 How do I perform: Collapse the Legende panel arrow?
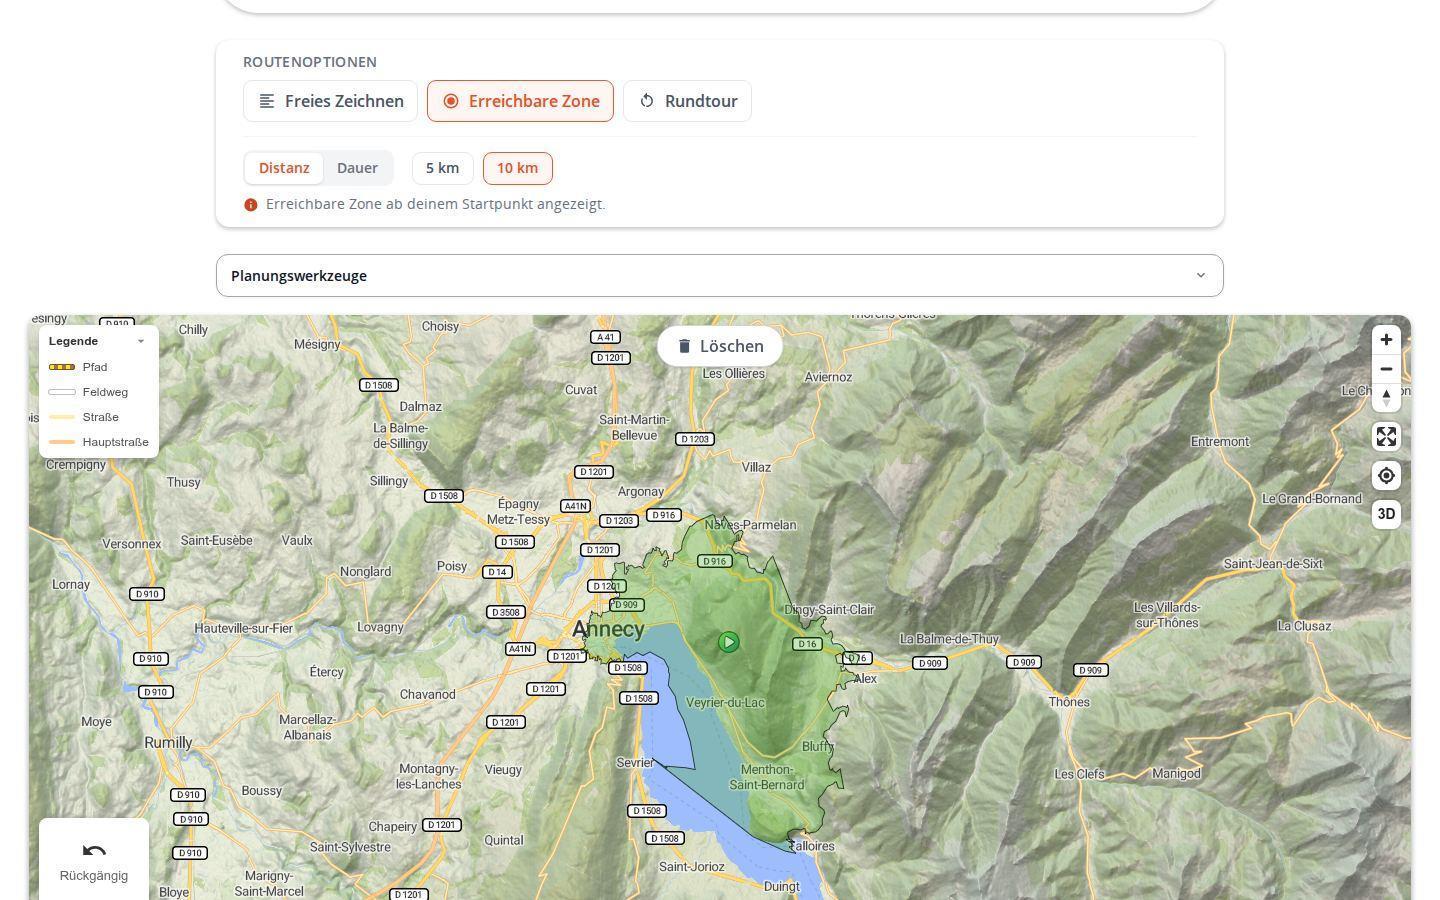(x=141, y=341)
